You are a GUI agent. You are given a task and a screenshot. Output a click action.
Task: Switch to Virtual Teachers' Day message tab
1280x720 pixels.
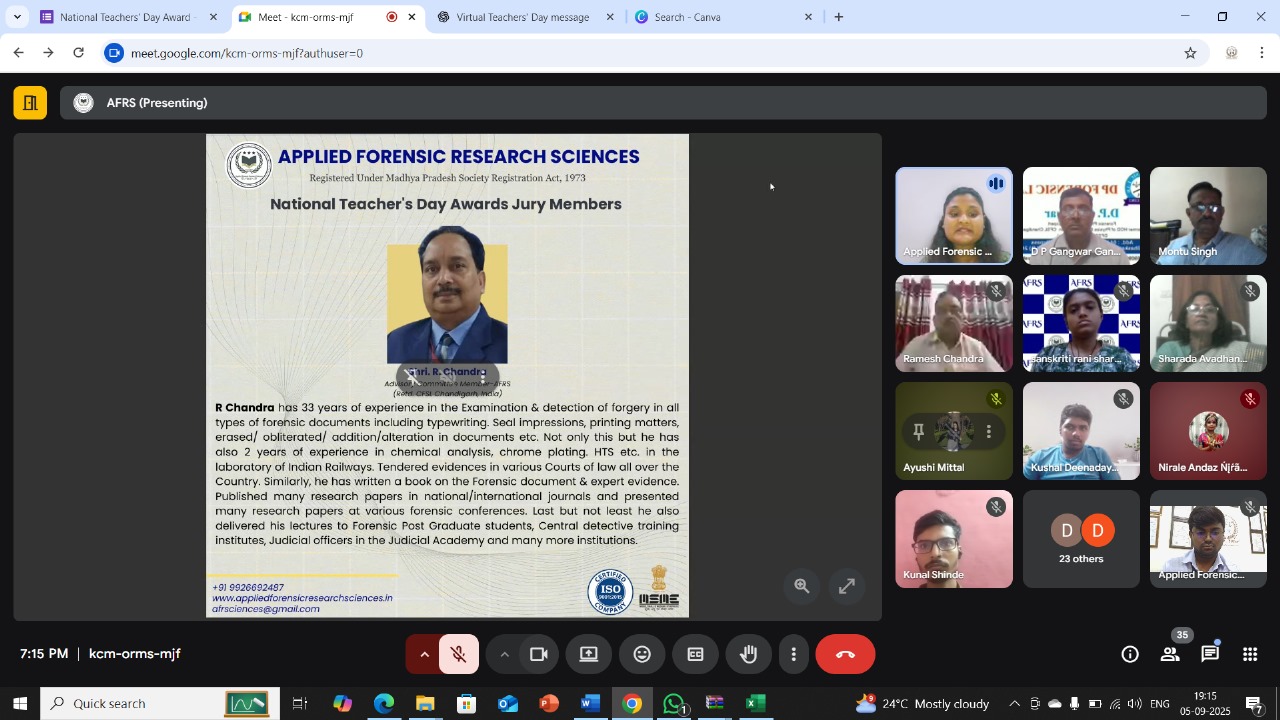point(523,17)
